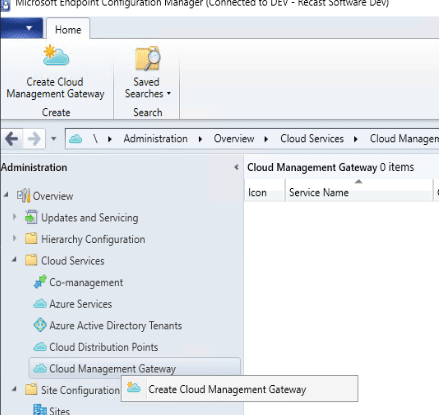Select Azure Services cloud icon
This screenshot has height=415, width=439.
point(40,304)
